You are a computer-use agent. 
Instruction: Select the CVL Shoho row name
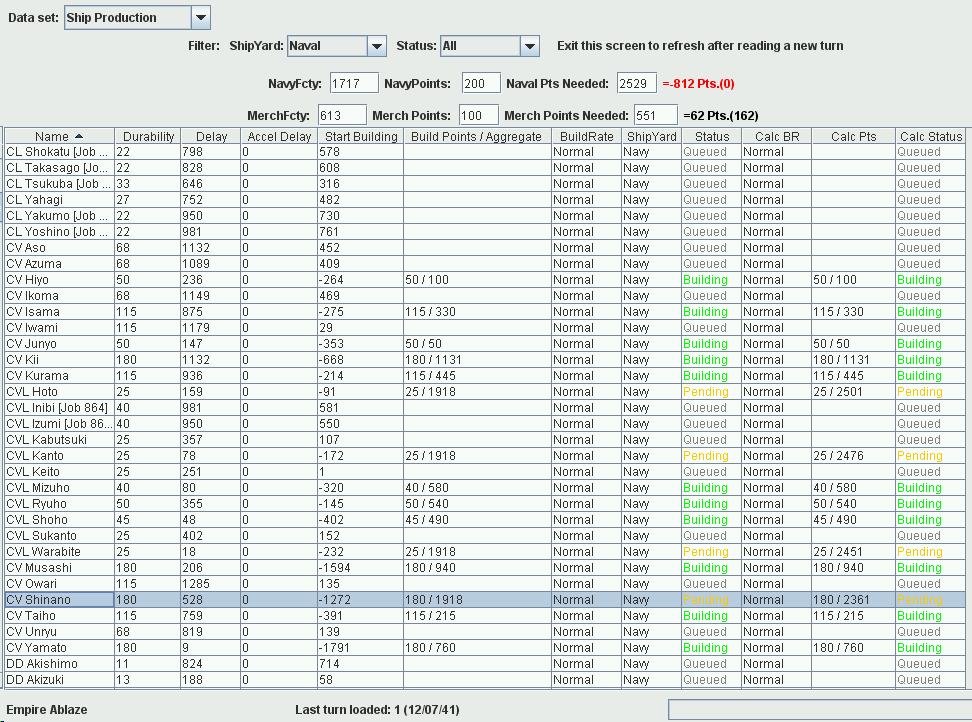(60, 519)
